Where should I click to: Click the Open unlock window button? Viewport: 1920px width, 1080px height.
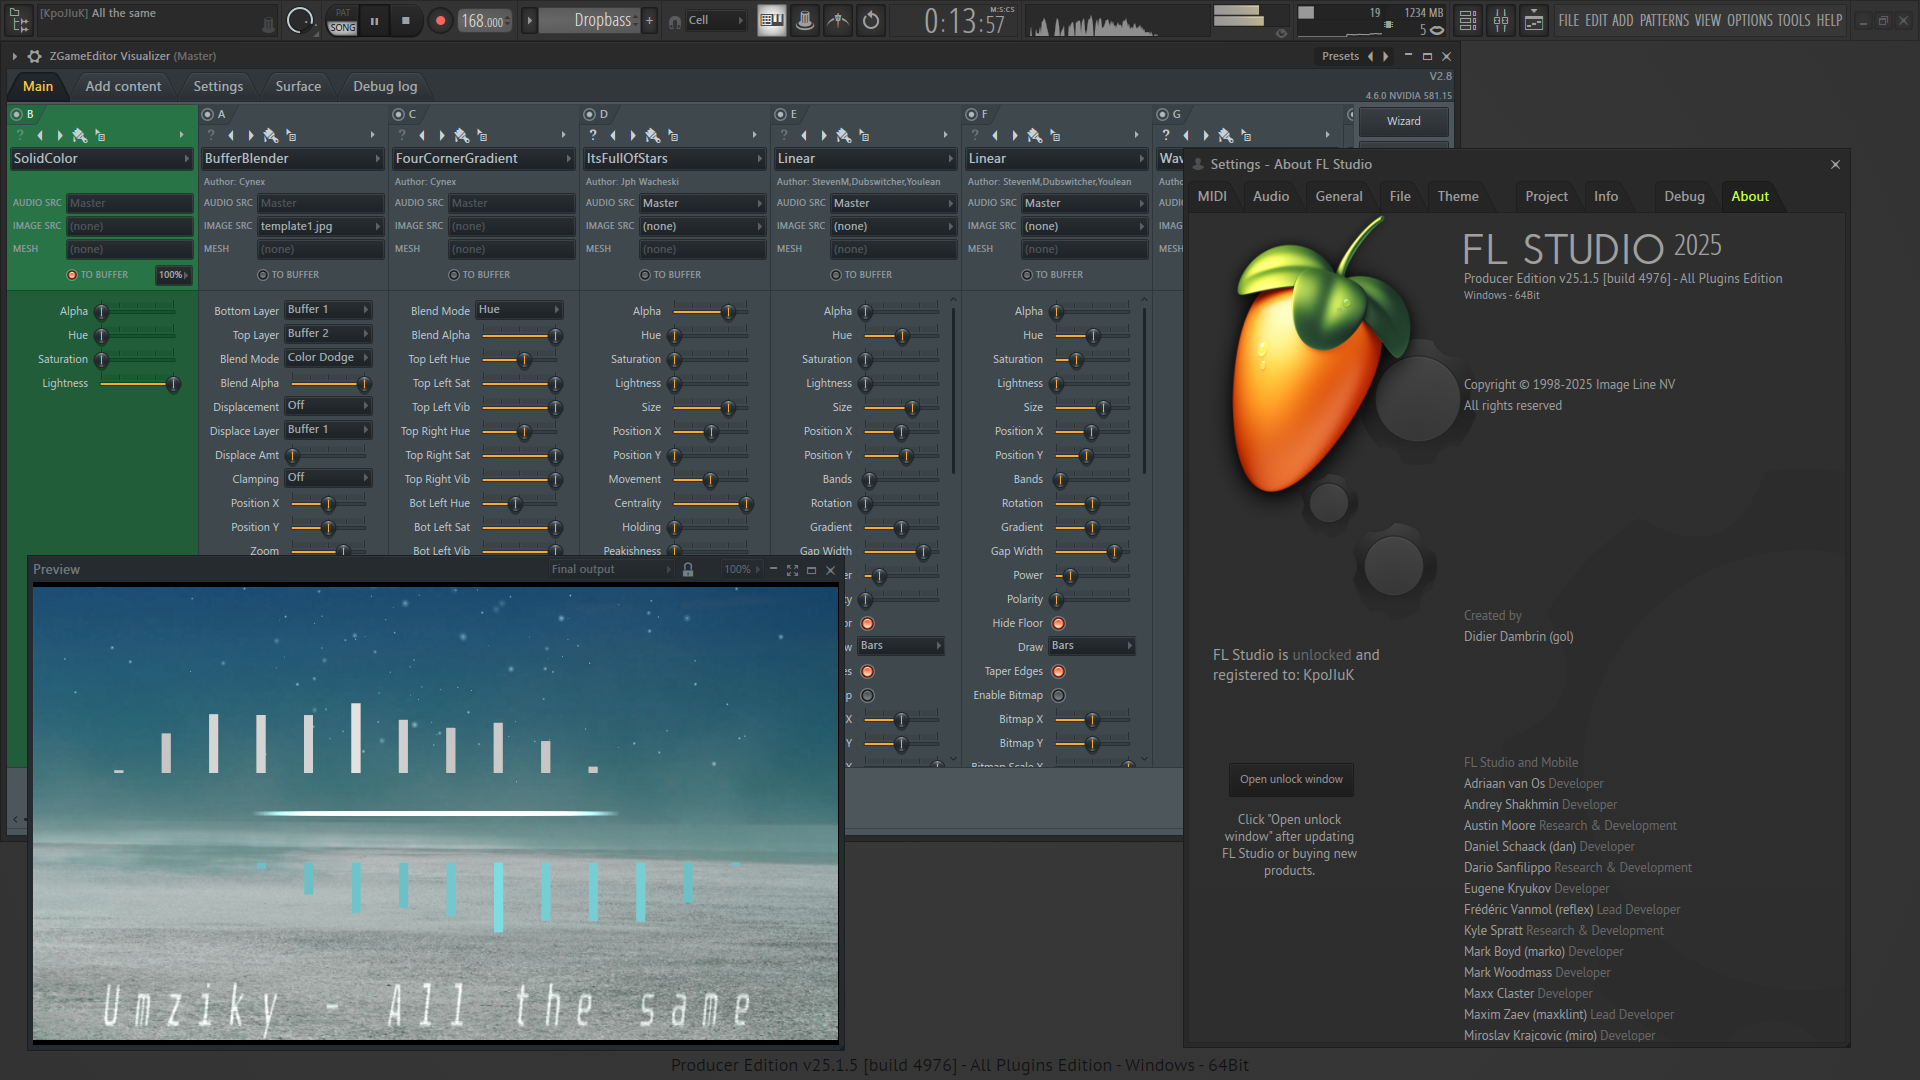tap(1291, 779)
